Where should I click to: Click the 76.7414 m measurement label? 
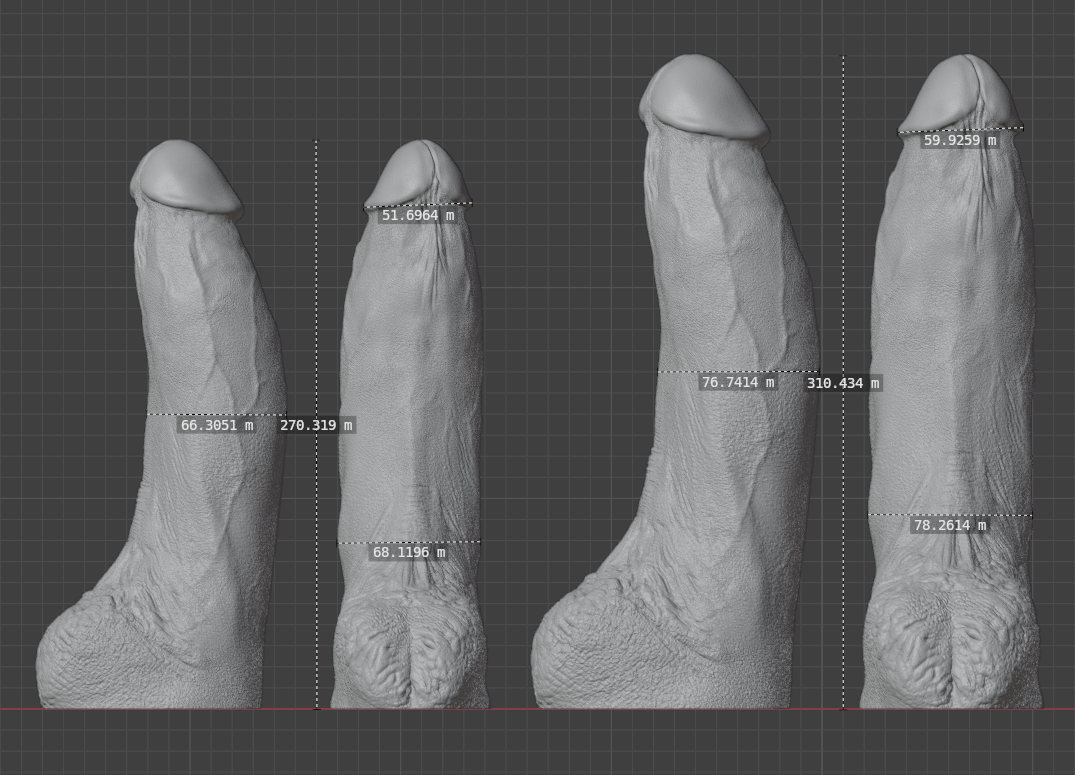(738, 382)
